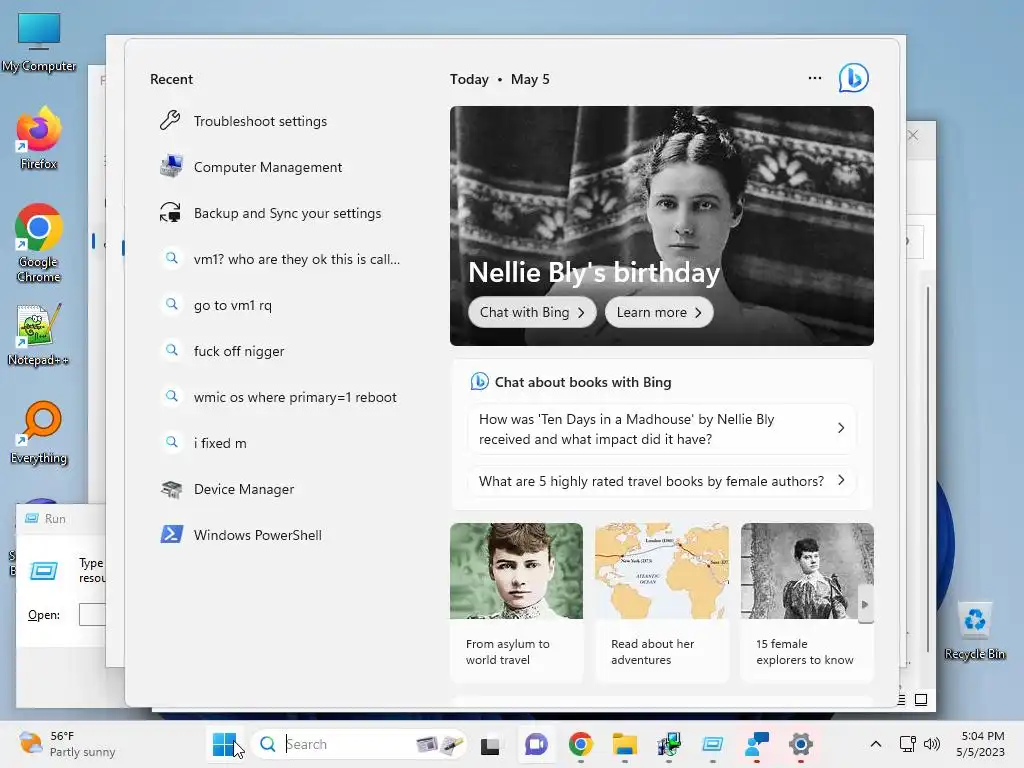Show hidden system tray icons
This screenshot has width=1024, height=768.
click(876, 744)
